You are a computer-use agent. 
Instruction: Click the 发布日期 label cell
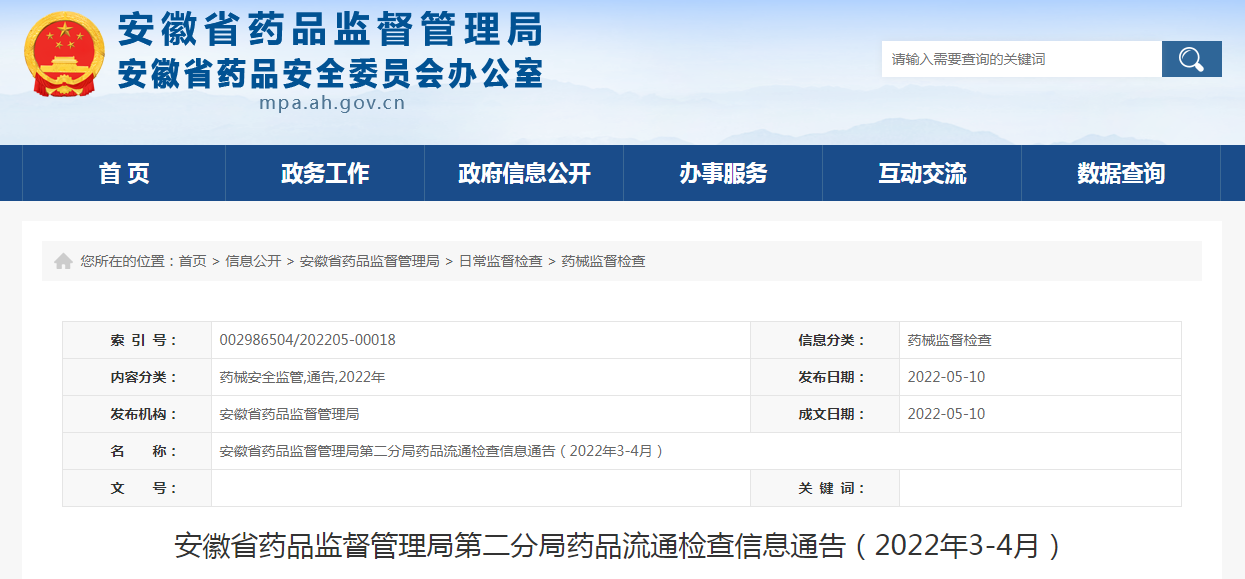point(825,377)
